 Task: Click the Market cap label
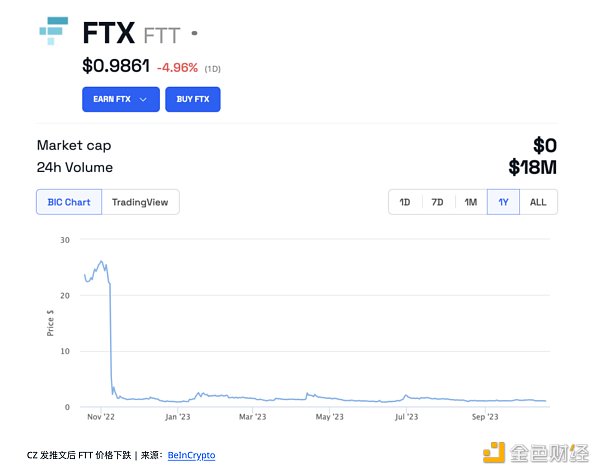pos(74,146)
